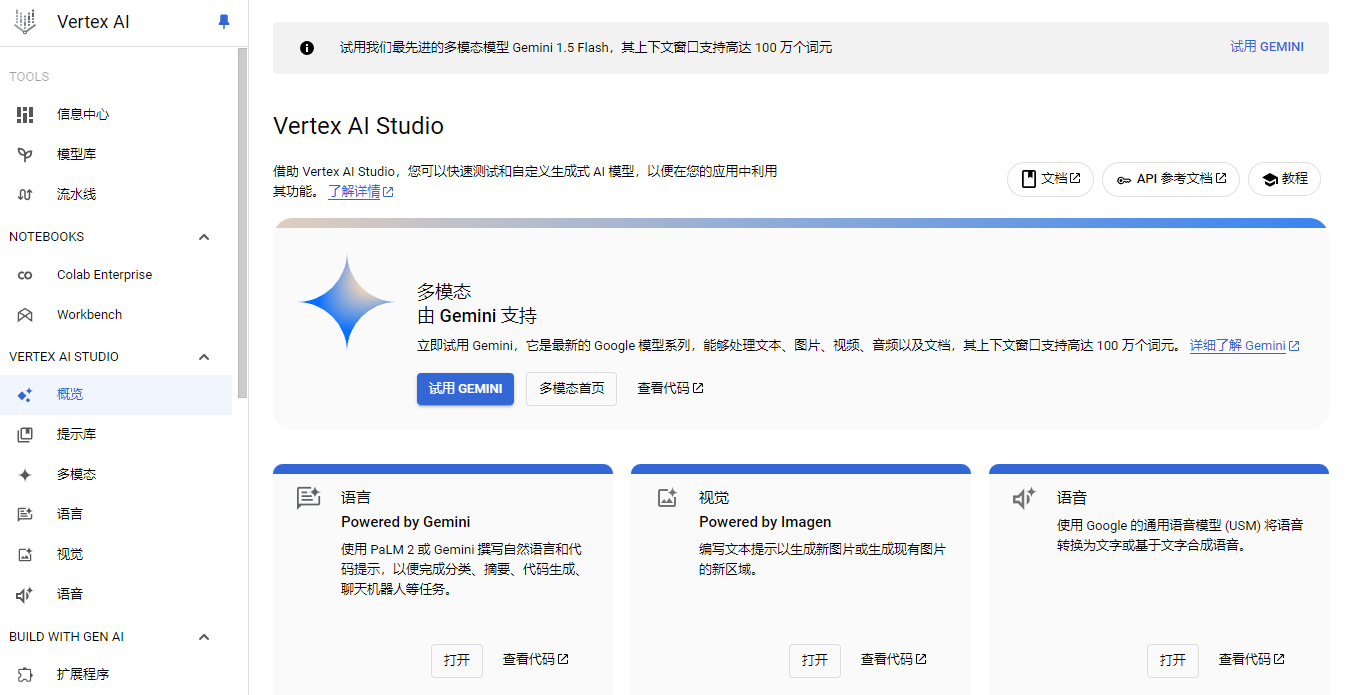The height and width of the screenshot is (695, 1357).
Task: Go to 流水线 in the sidebar
Action: click(116, 195)
